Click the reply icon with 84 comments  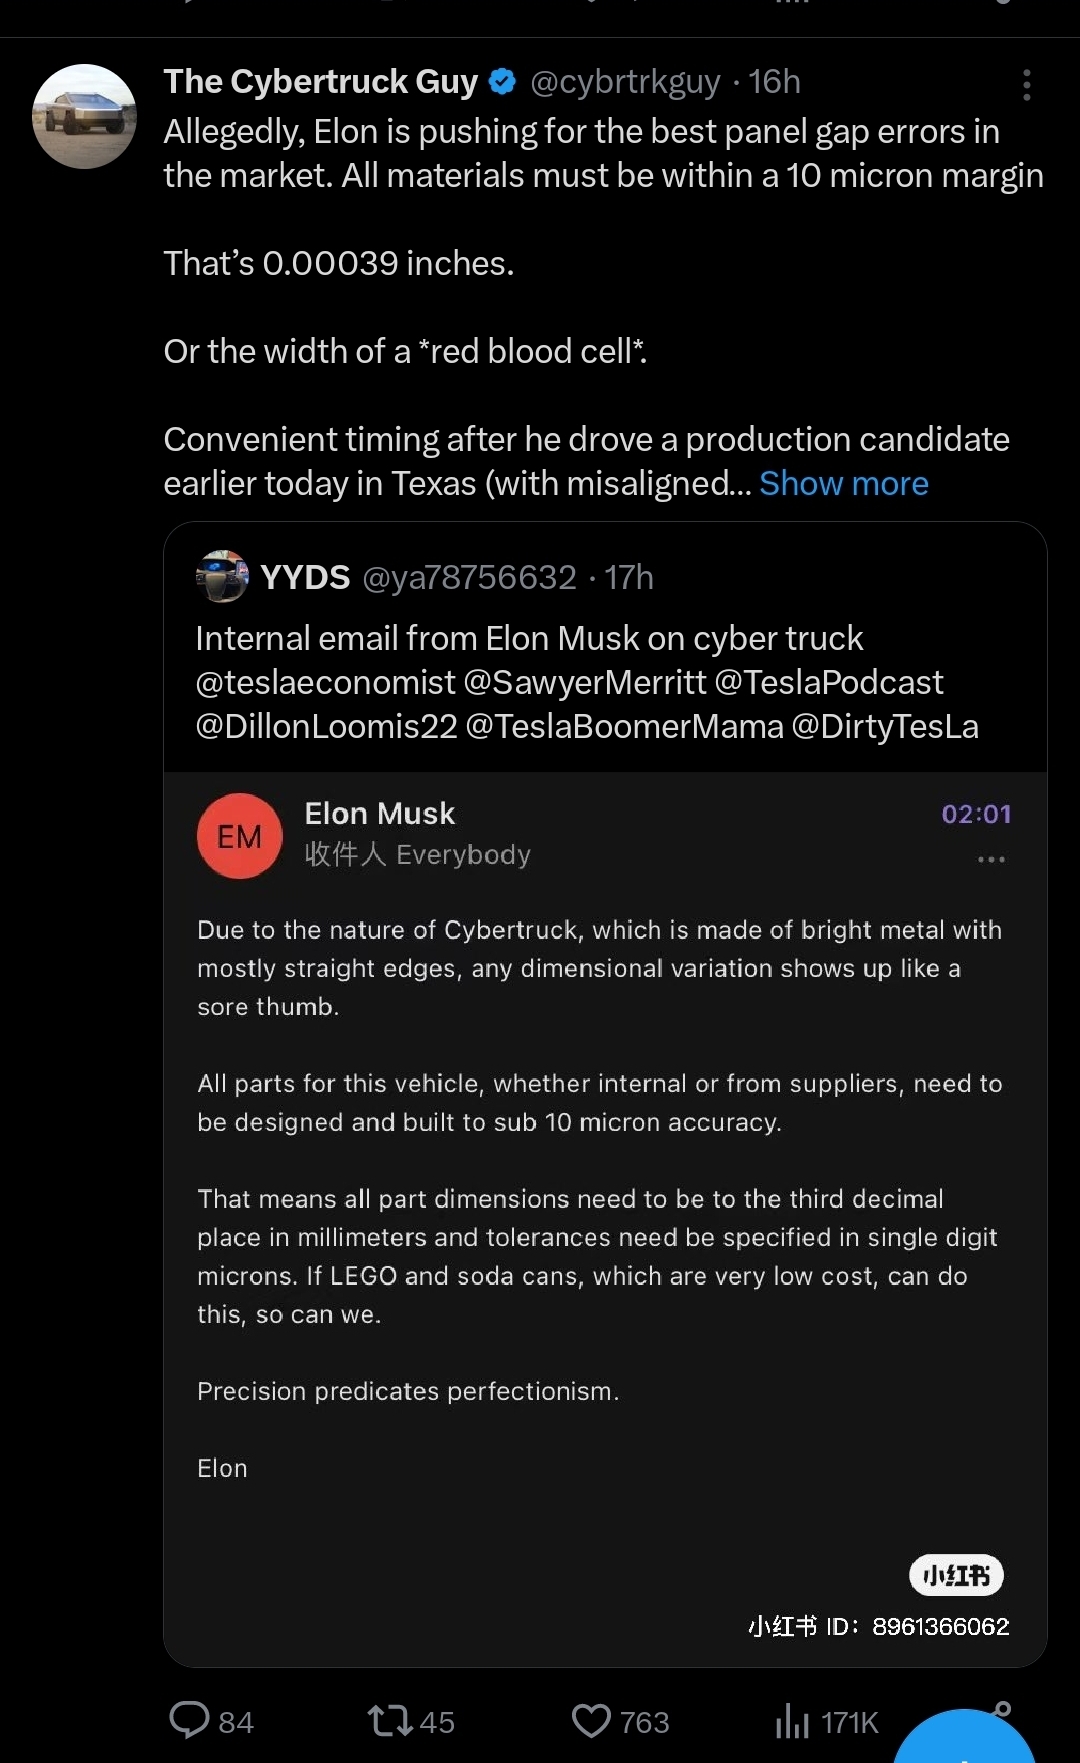pyautogui.click(x=190, y=1721)
